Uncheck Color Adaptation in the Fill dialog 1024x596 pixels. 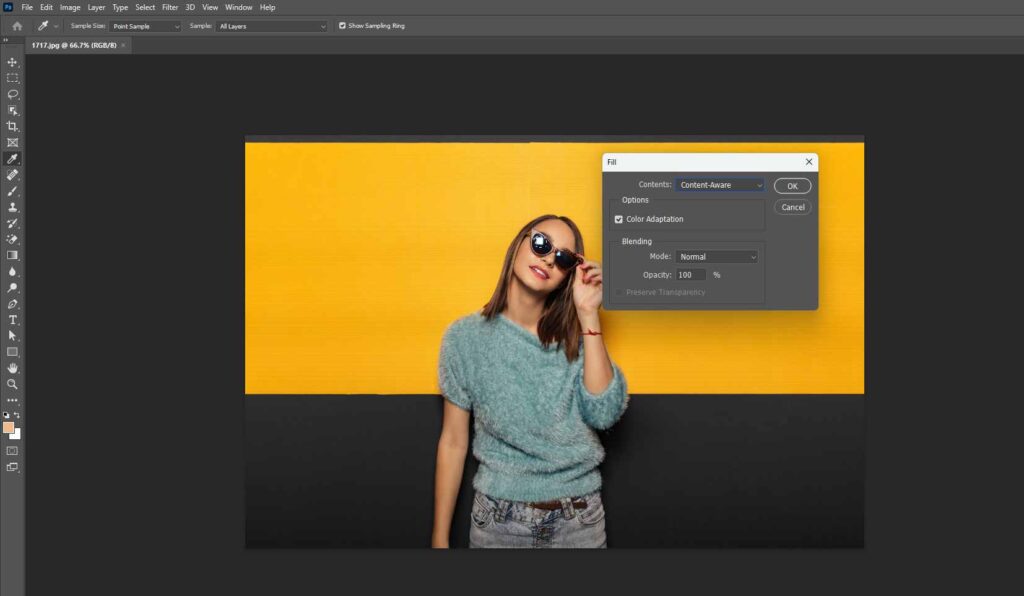coord(618,219)
